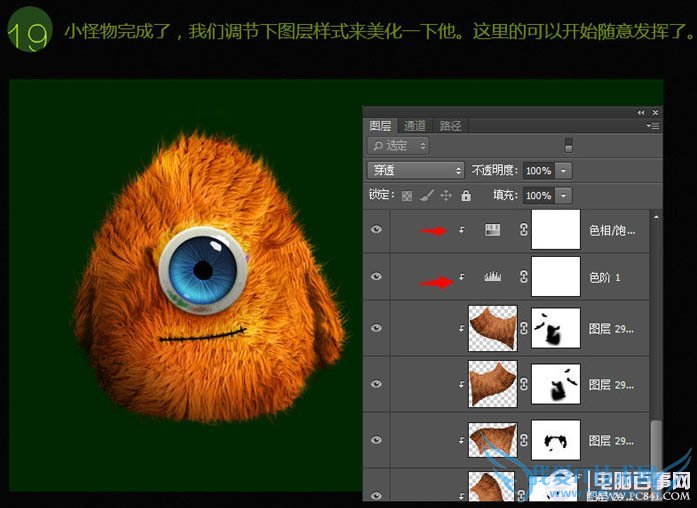This screenshot has height=508, width=697.
Task: Click the 不透明度 100% value field
Action: pyautogui.click(x=539, y=171)
